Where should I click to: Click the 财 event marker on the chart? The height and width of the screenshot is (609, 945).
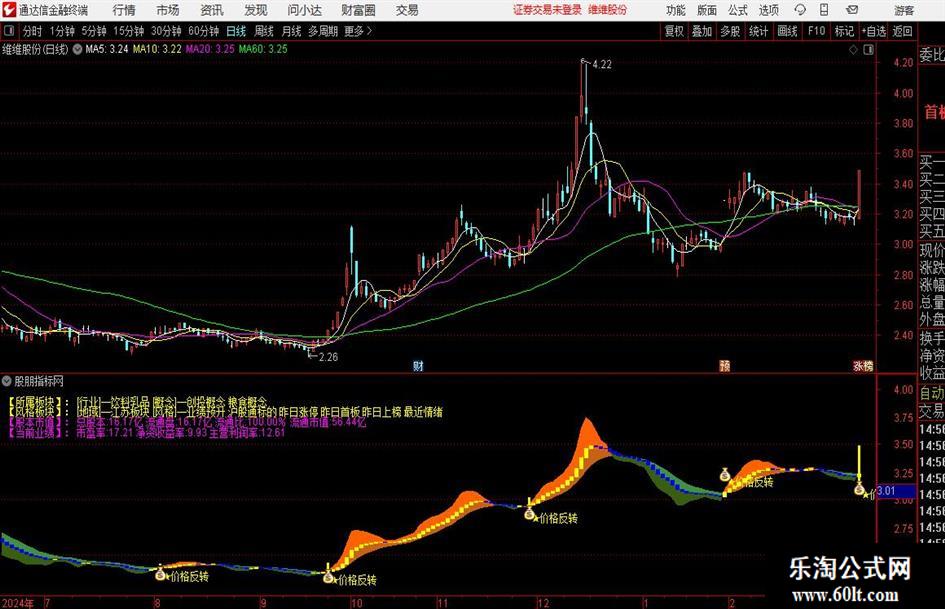(418, 365)
